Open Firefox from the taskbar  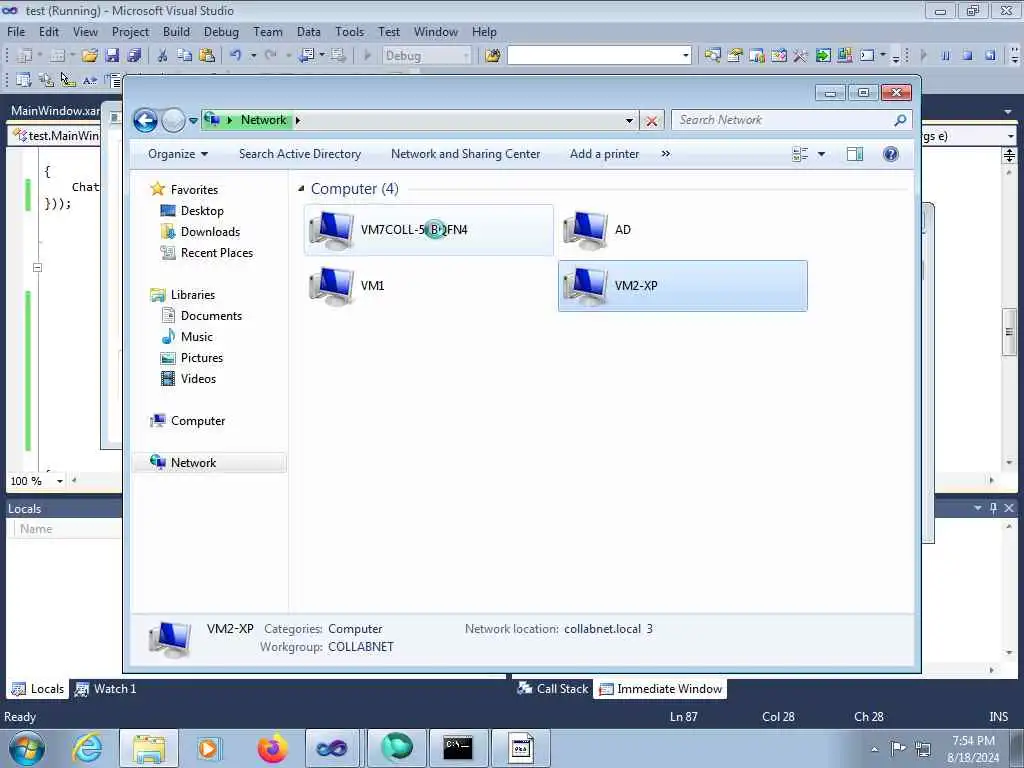tap(272, 748)
